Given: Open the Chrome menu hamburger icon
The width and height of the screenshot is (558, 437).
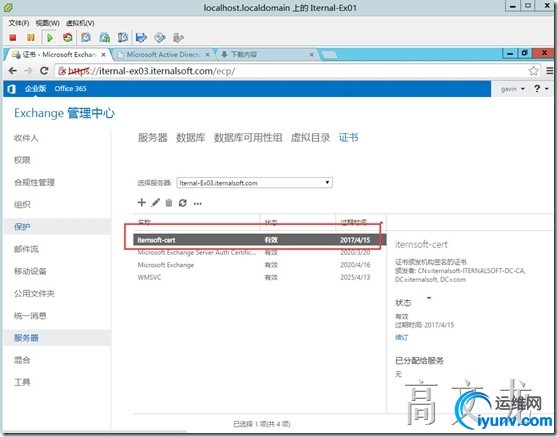Looking at the screenshot, I should pyautogui.click(x=550, y=71).
